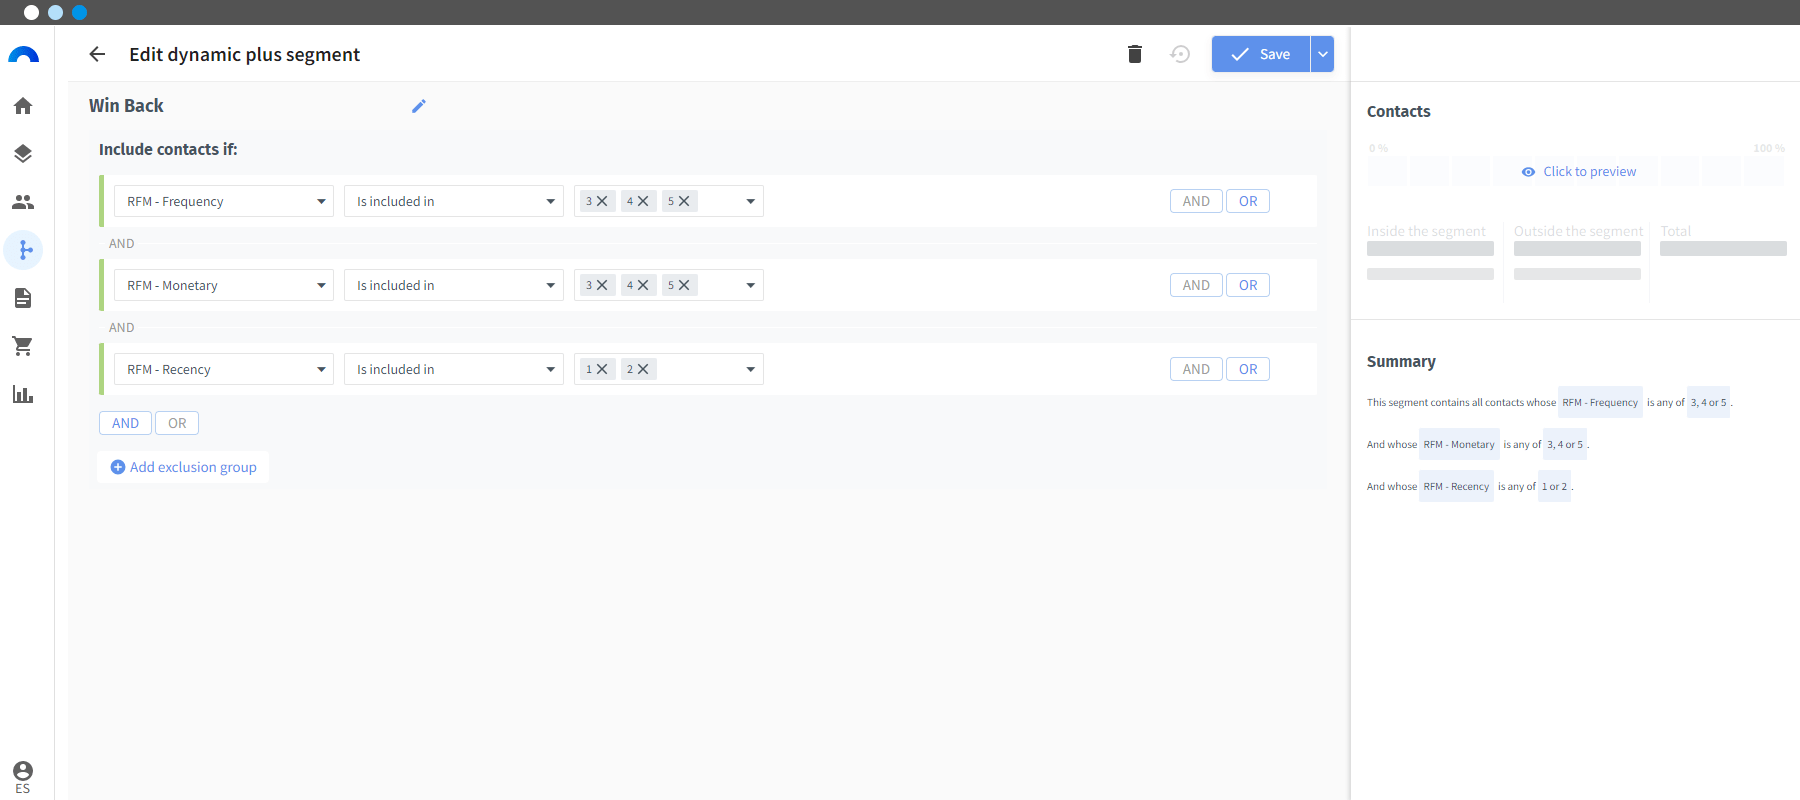Remove value 2 from RFM Recency filter
1800x800 pixels.
[643, 369]
